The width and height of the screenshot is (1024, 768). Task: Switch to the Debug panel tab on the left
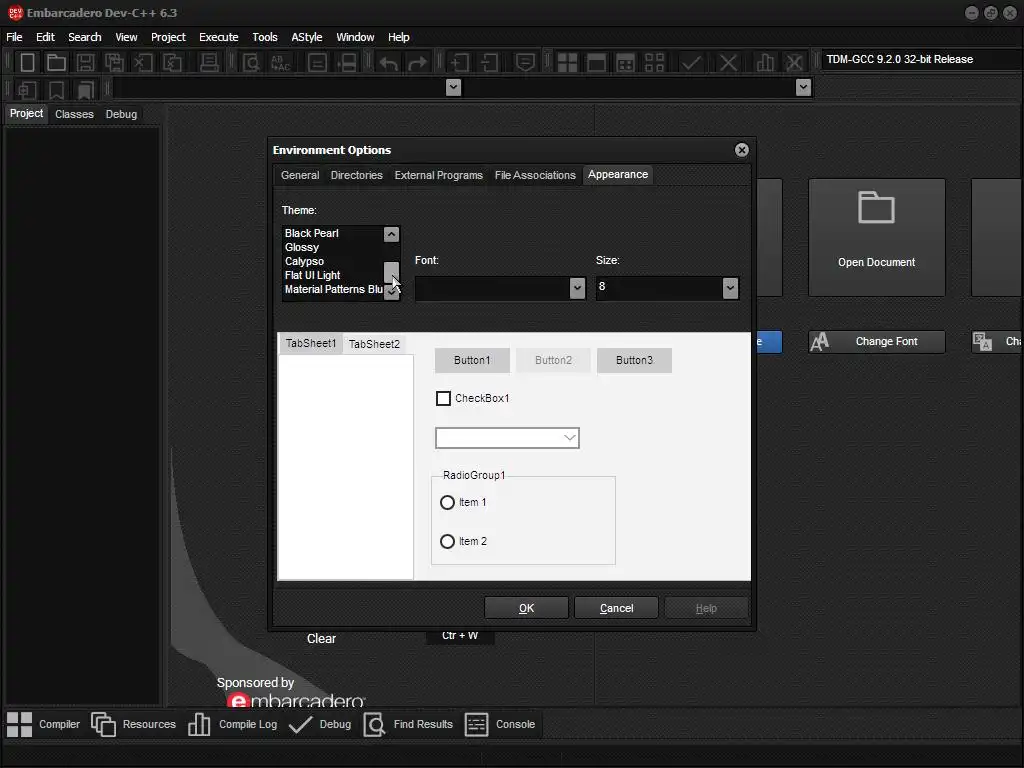(x=121, y=114)
